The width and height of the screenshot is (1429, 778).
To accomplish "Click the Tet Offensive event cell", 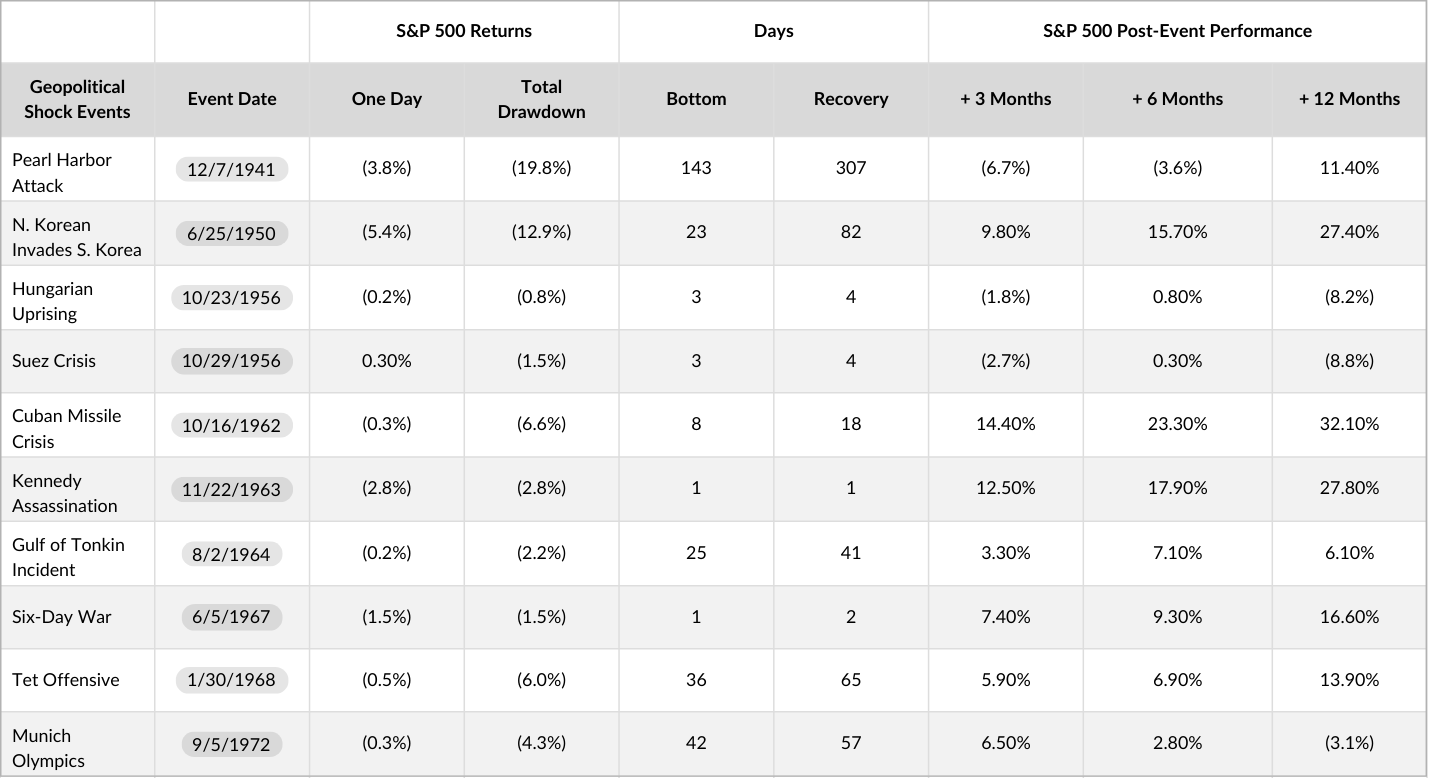I will click(x=66, y=680).
